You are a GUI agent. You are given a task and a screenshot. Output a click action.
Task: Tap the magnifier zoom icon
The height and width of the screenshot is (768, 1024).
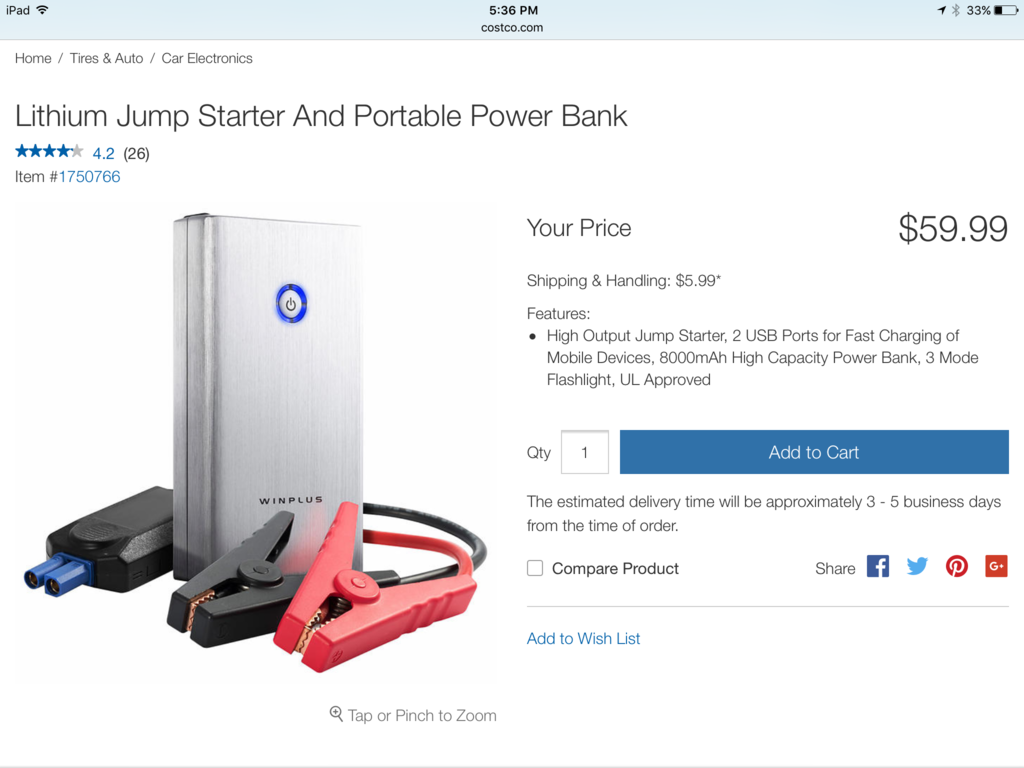[x=337, y=714]
